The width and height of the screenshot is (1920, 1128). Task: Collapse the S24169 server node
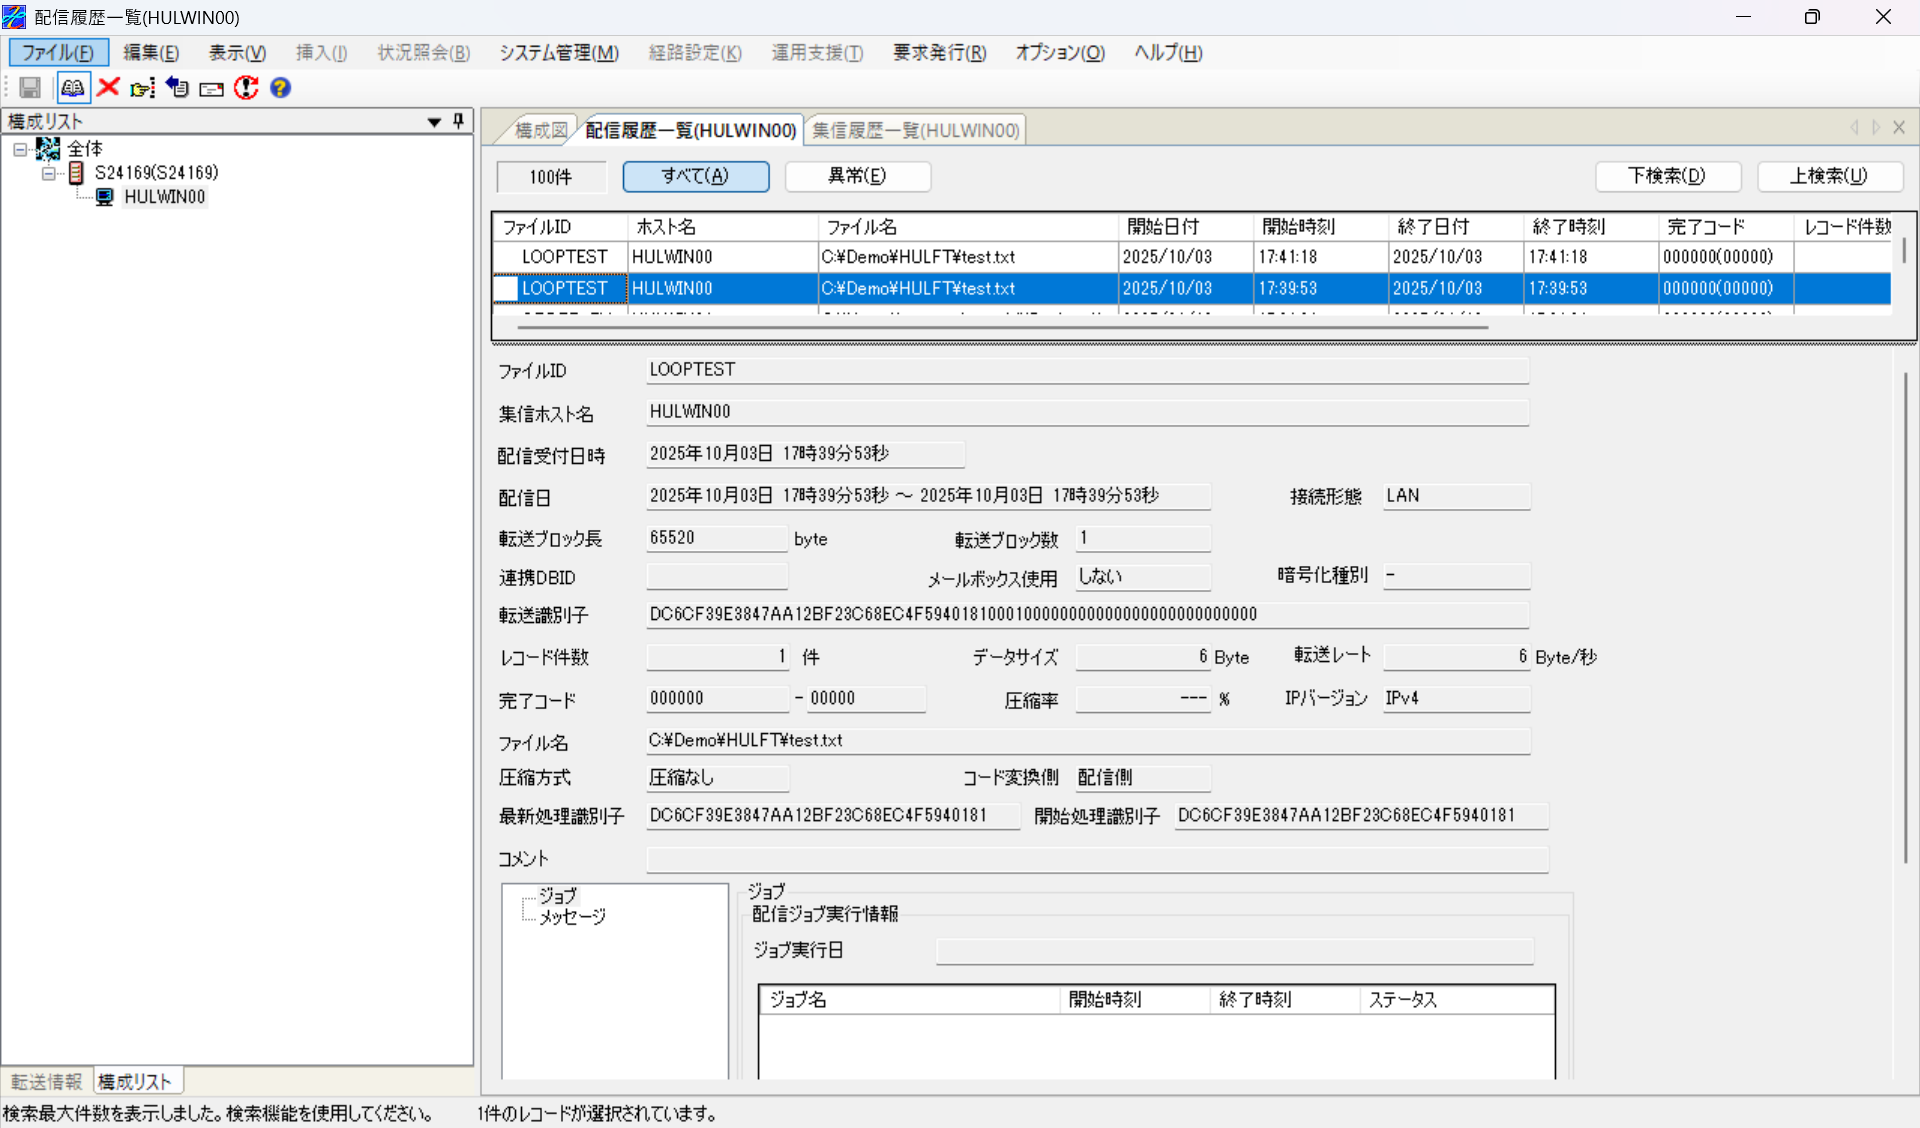48,173
